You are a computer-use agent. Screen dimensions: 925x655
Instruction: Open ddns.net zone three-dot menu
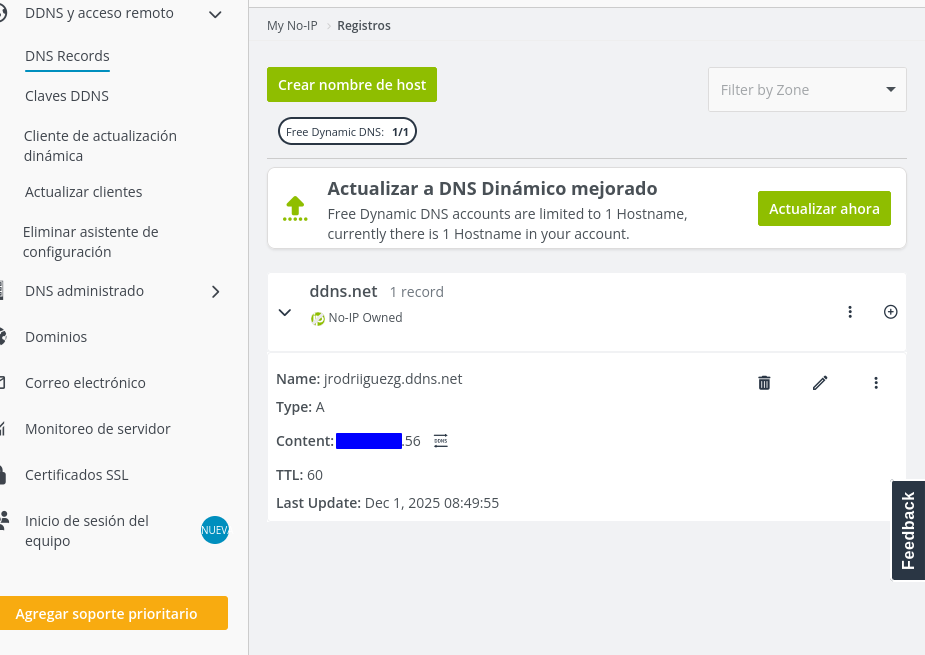pos(850,312)
